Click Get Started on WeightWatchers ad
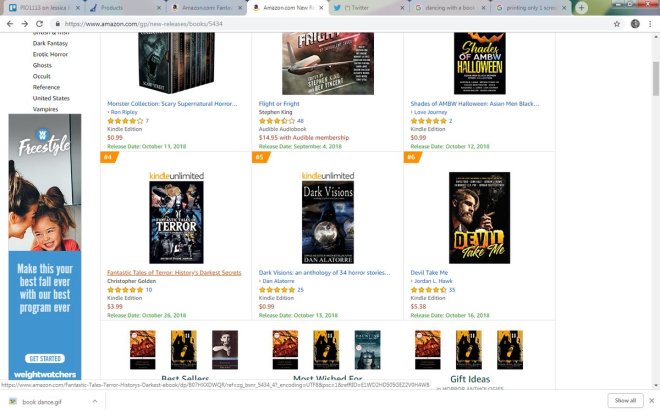Image resolution: width=660 pixels, height=412 pixels. [45, 359]
